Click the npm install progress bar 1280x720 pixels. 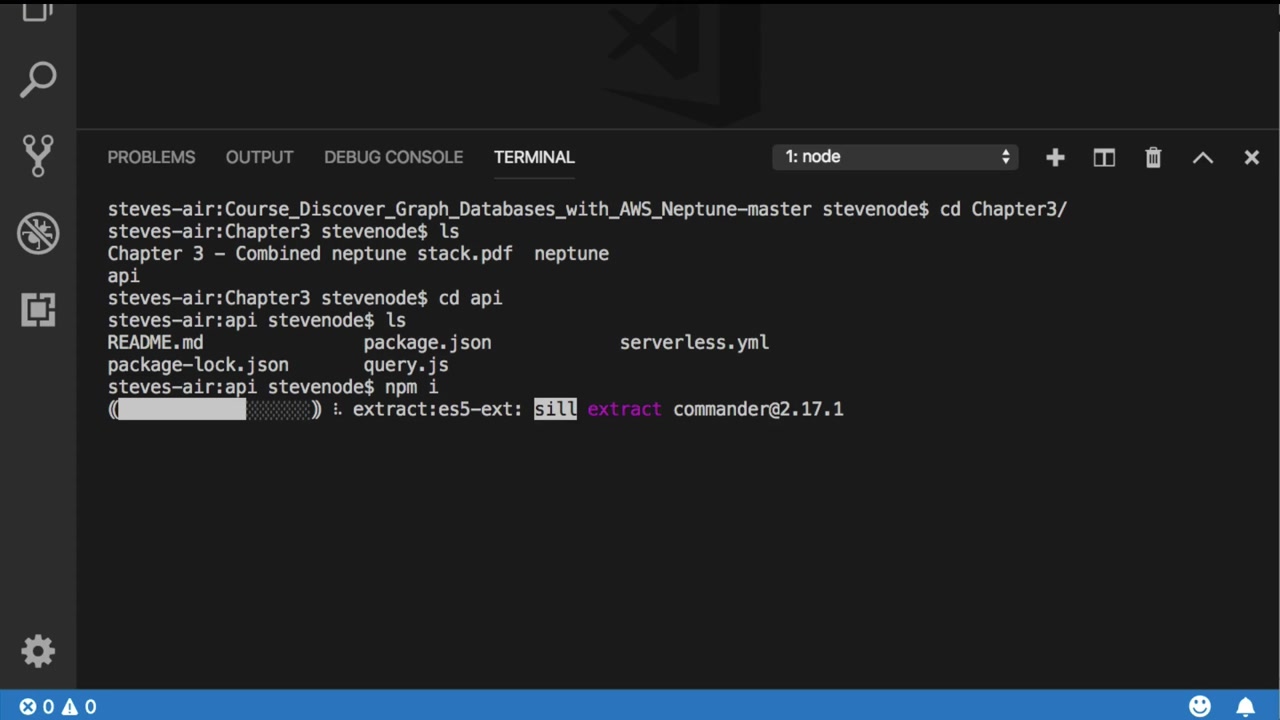pos(215,409)
